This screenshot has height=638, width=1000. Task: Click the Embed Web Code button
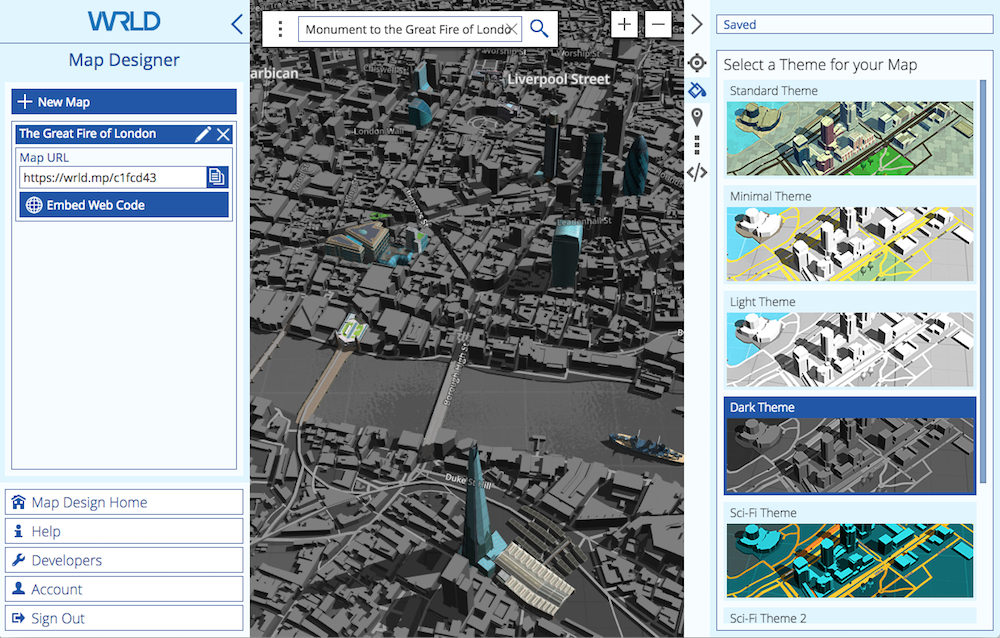point(124,205)
